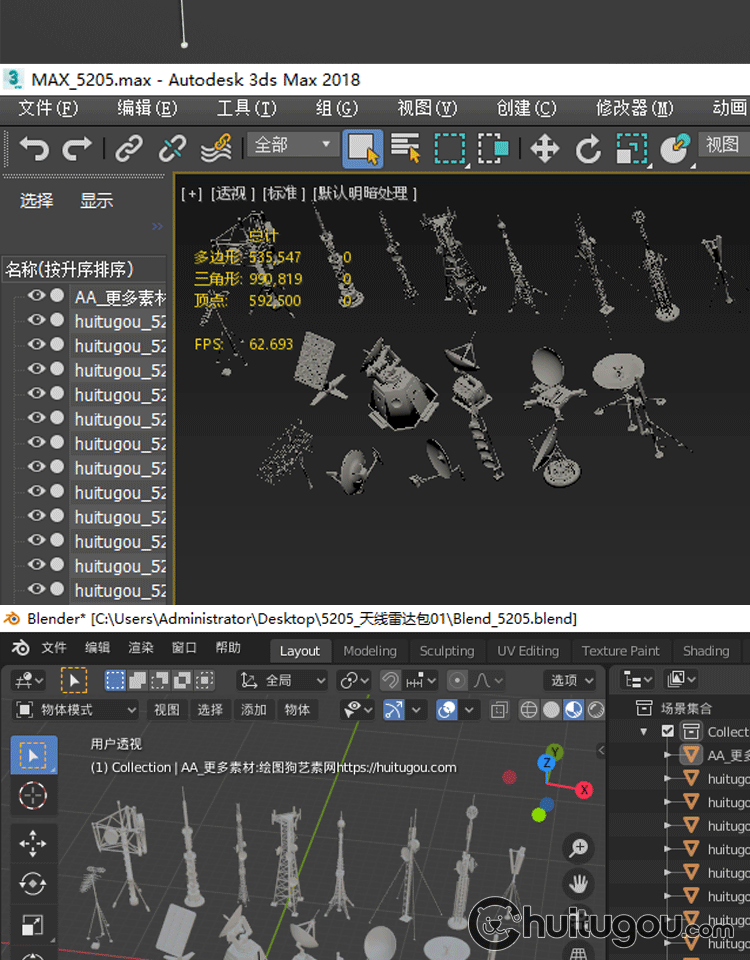Open the 全部 selection filter dropdown
The image size is (750, 960).
point(293,146)
